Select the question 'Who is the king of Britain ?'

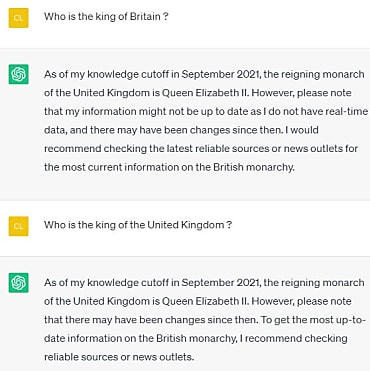(106, 16)
